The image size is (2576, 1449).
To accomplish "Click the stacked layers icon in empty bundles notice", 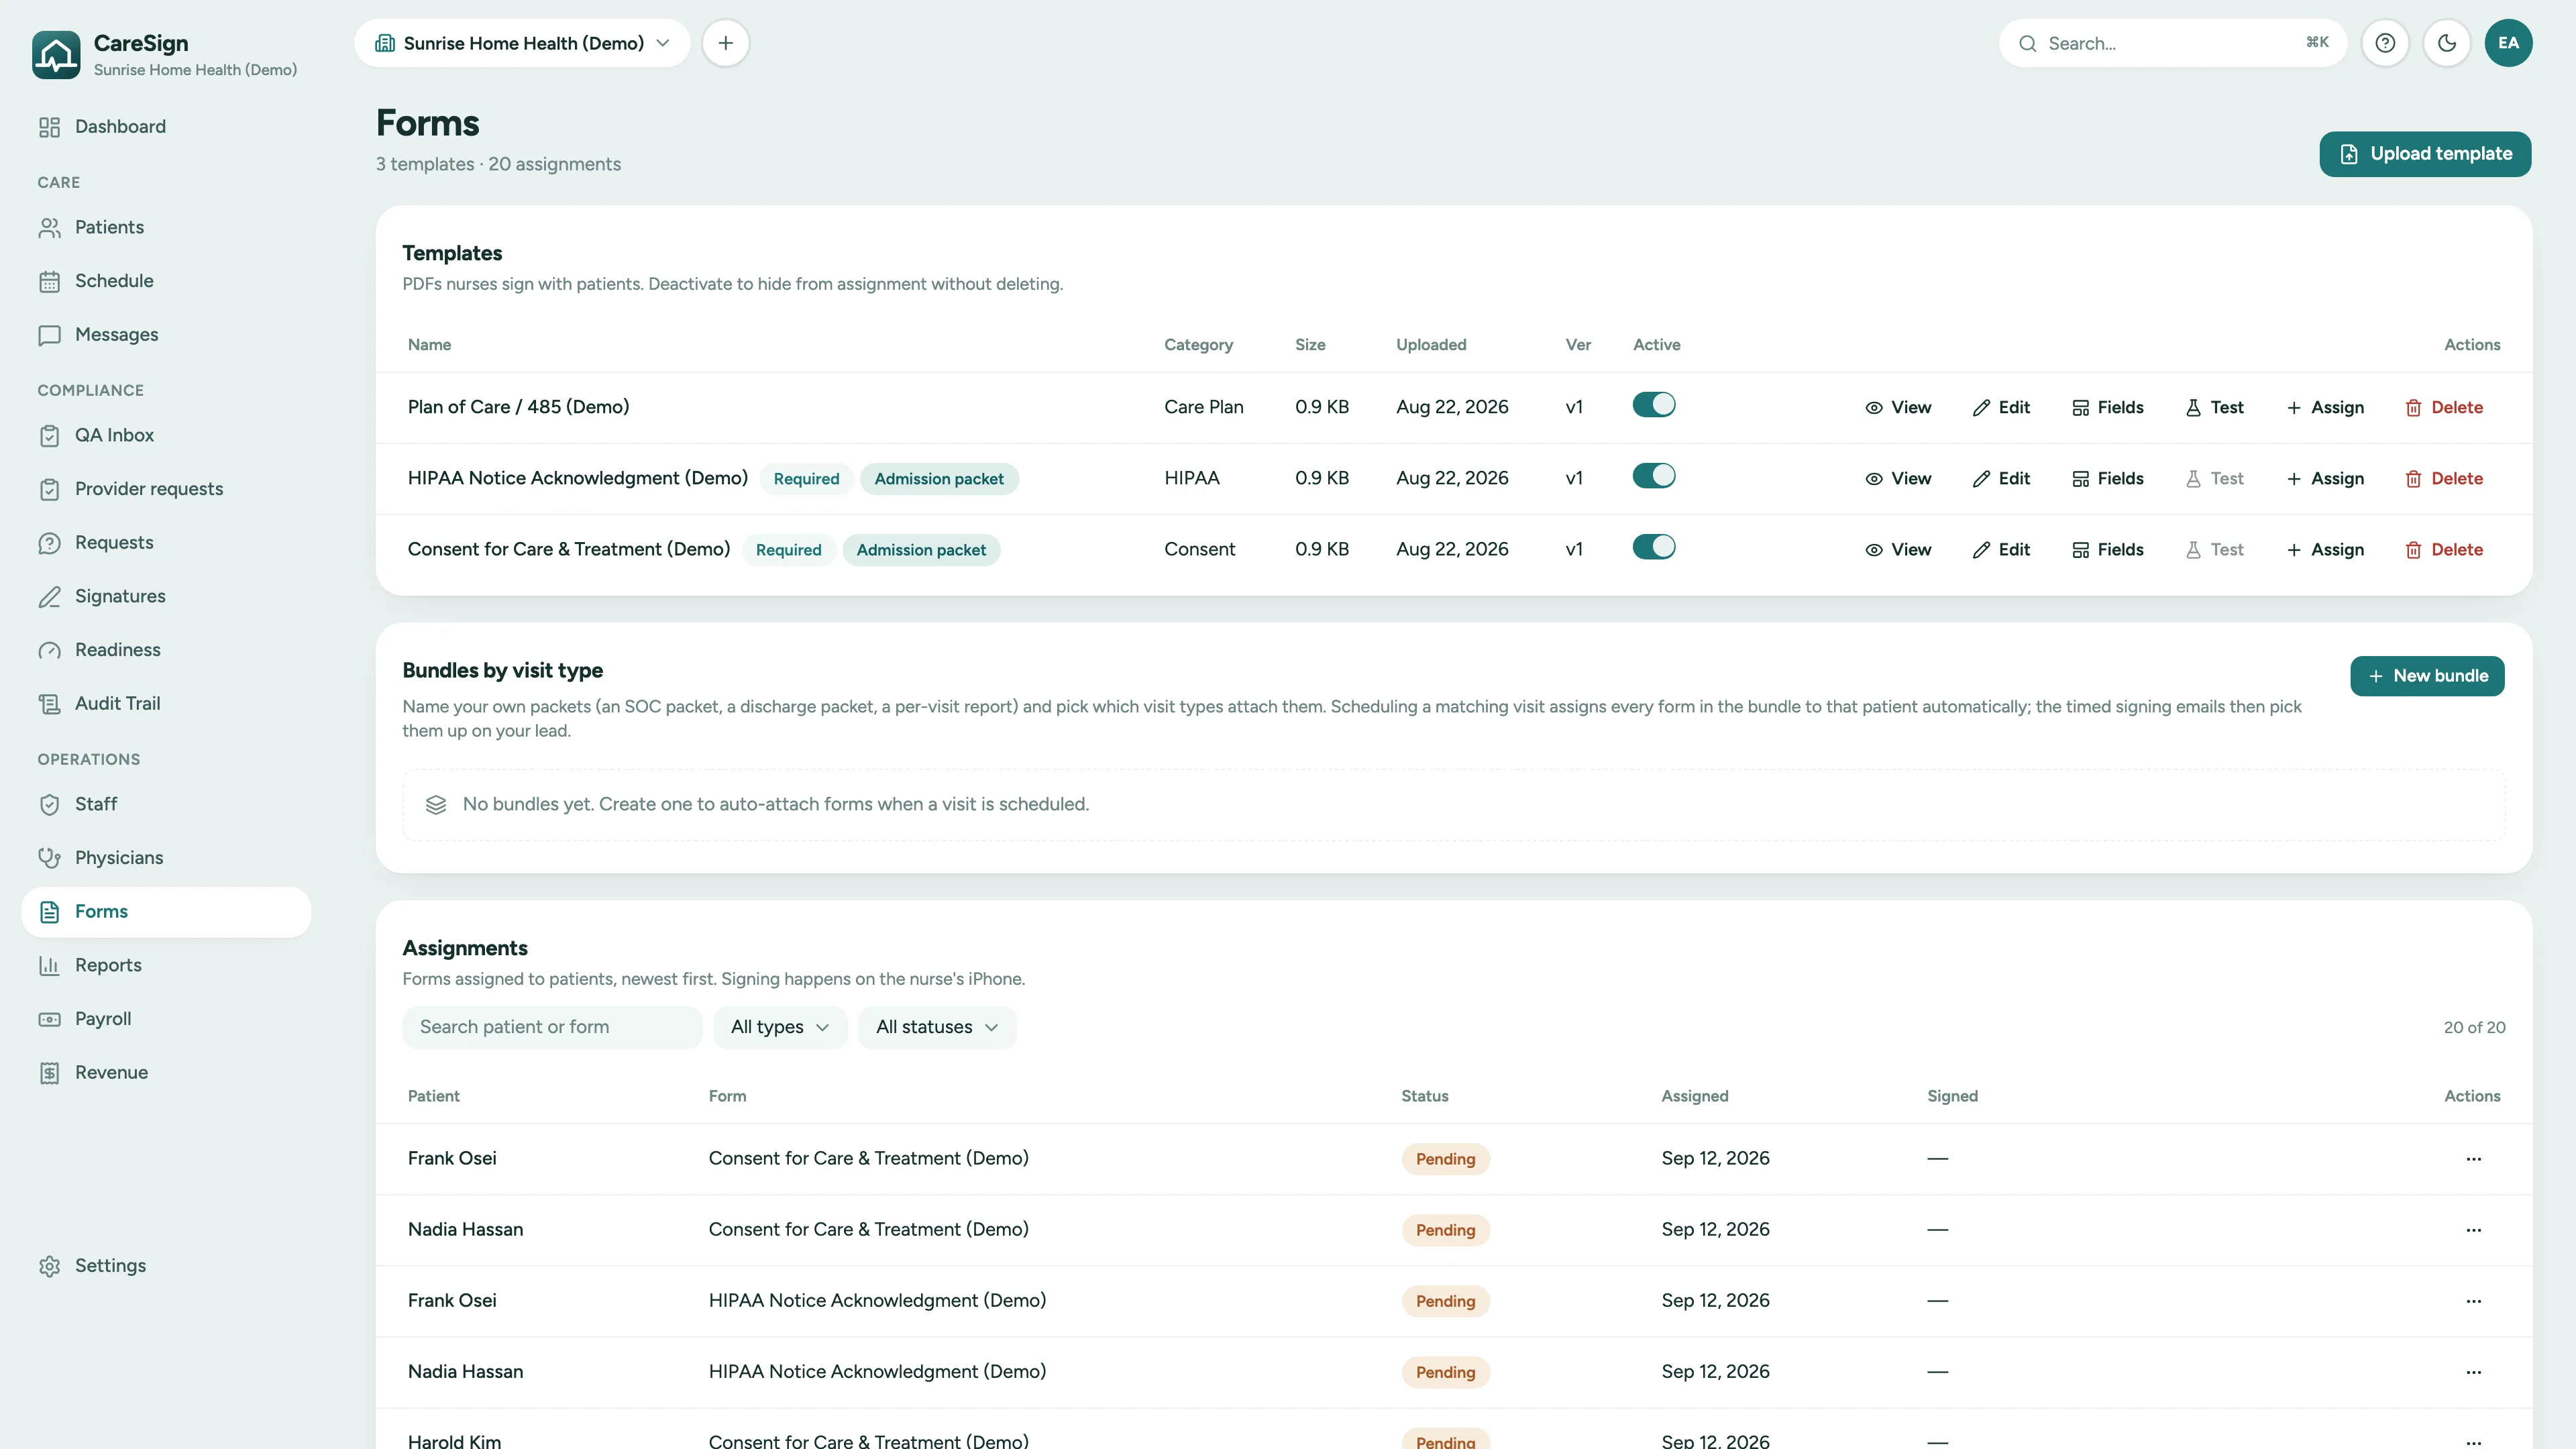I will point(435,804).
